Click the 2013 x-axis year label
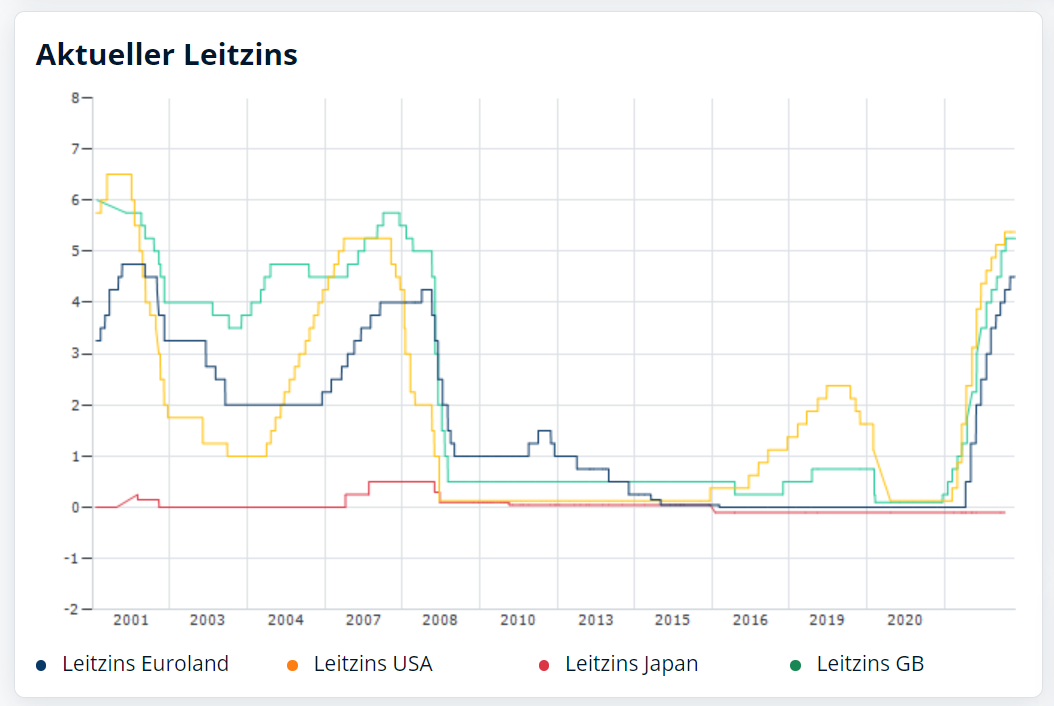Screen dimensions: 1054x706 click(595, 621)
